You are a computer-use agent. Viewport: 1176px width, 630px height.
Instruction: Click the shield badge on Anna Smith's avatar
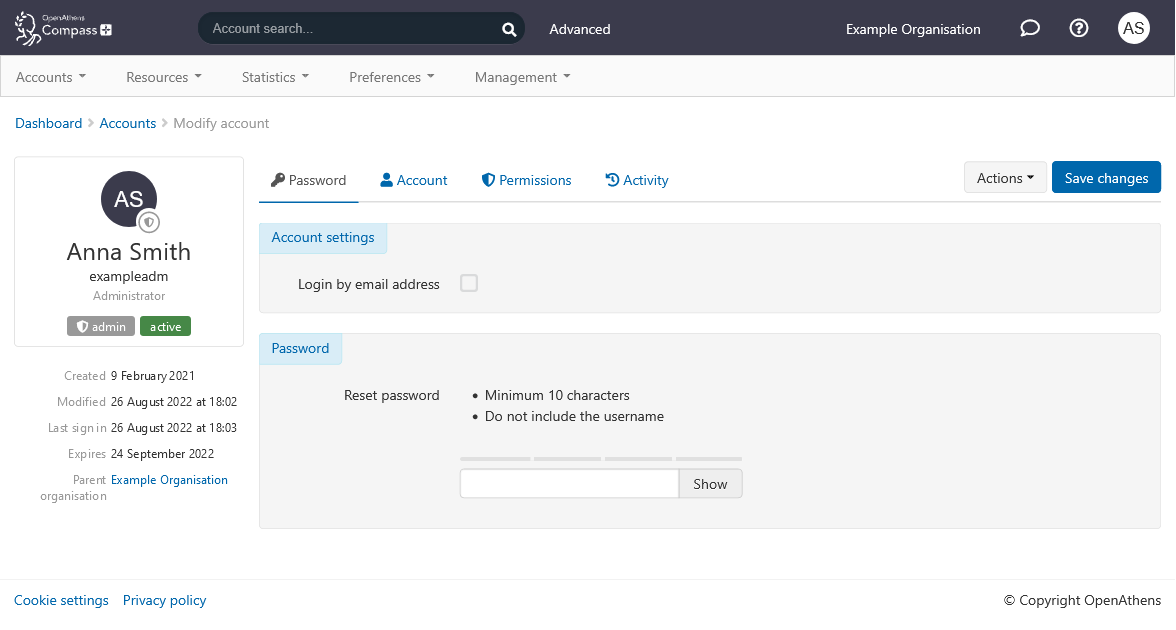(x=149, y=222)
